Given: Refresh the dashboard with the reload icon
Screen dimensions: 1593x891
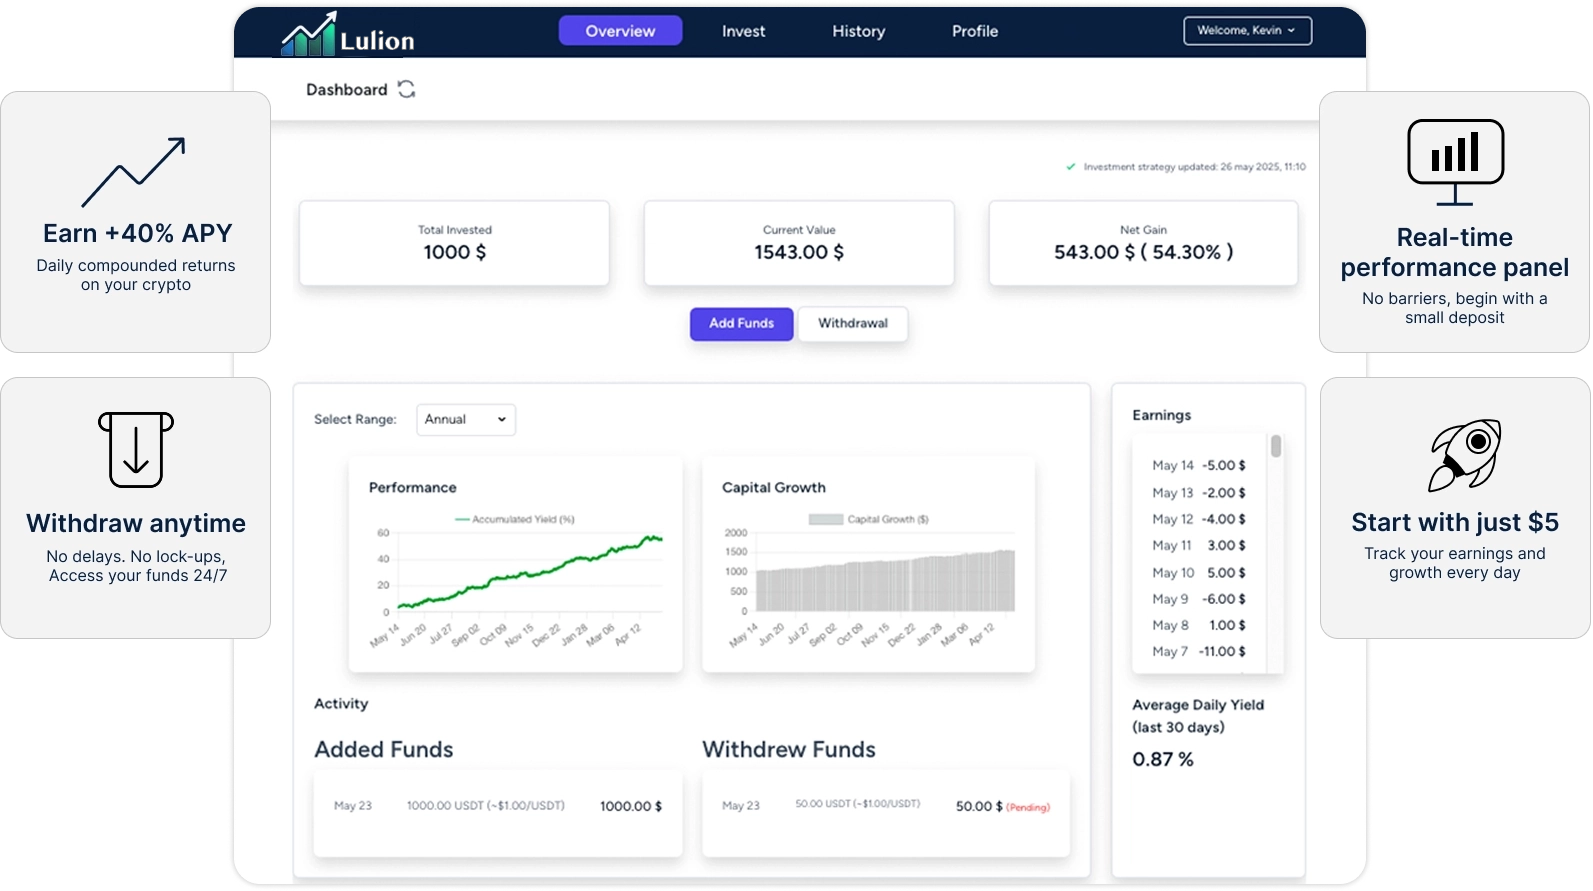Looking at the screenshot, I should (x=406, y=90).
